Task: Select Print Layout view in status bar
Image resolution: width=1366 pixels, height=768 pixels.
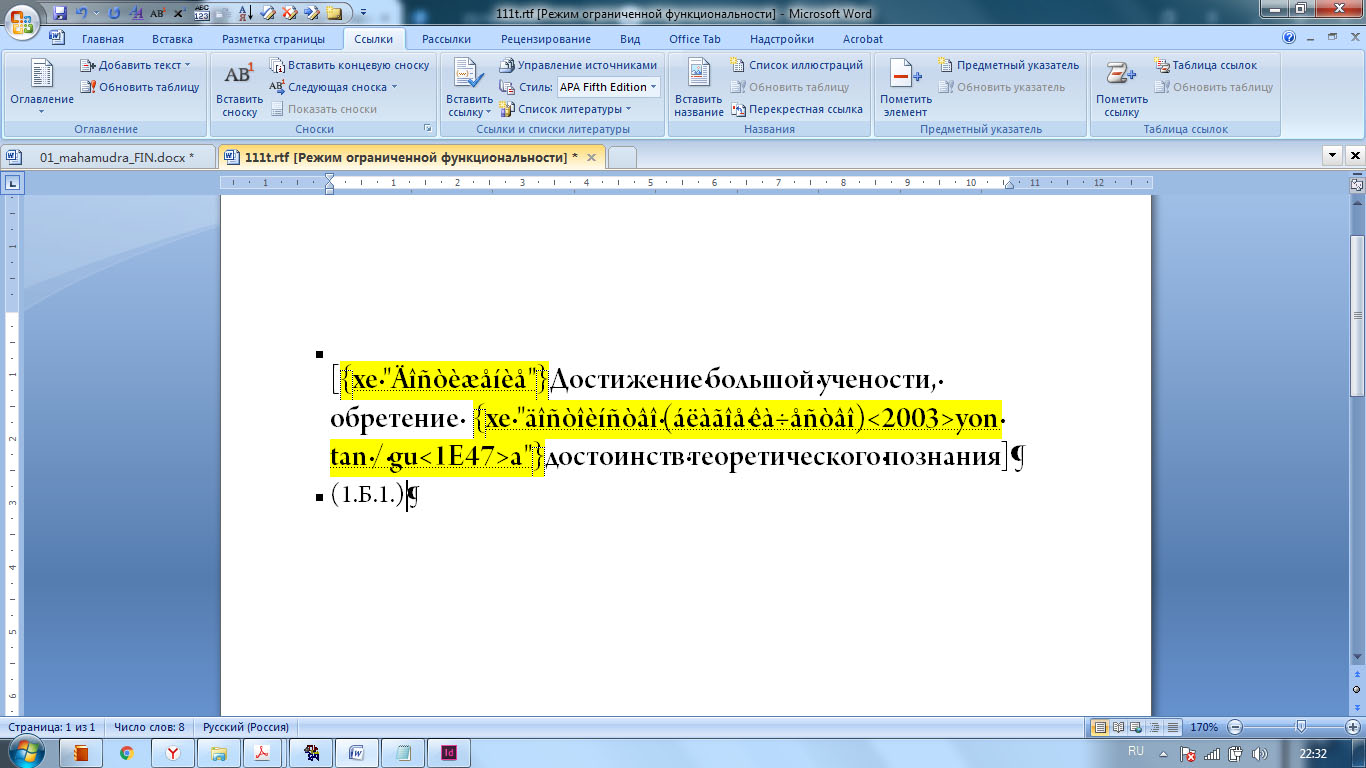Action: [x=1101, y=727]
